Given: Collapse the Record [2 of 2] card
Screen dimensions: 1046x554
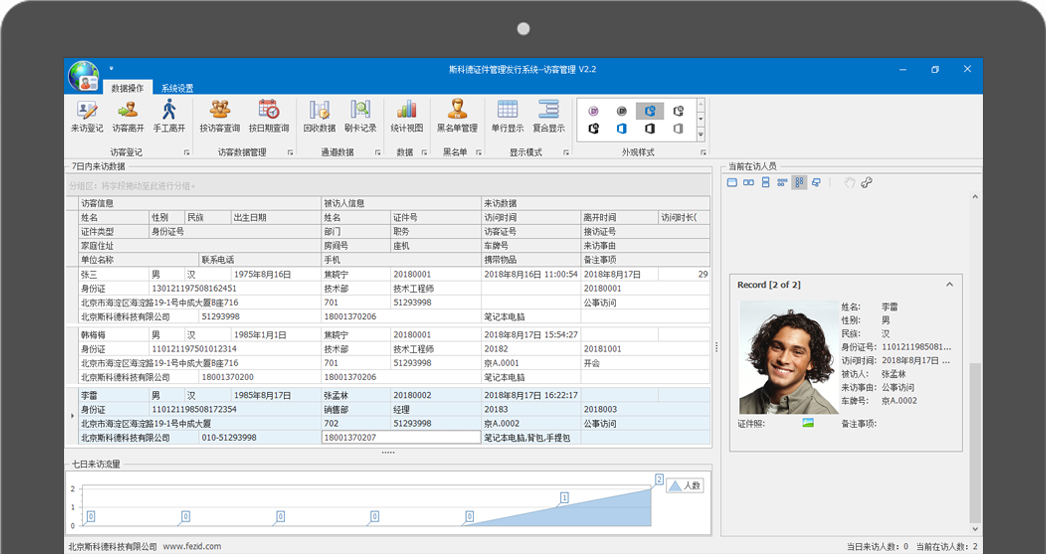Looking at the screenshot, I should (x=949, y=284).
